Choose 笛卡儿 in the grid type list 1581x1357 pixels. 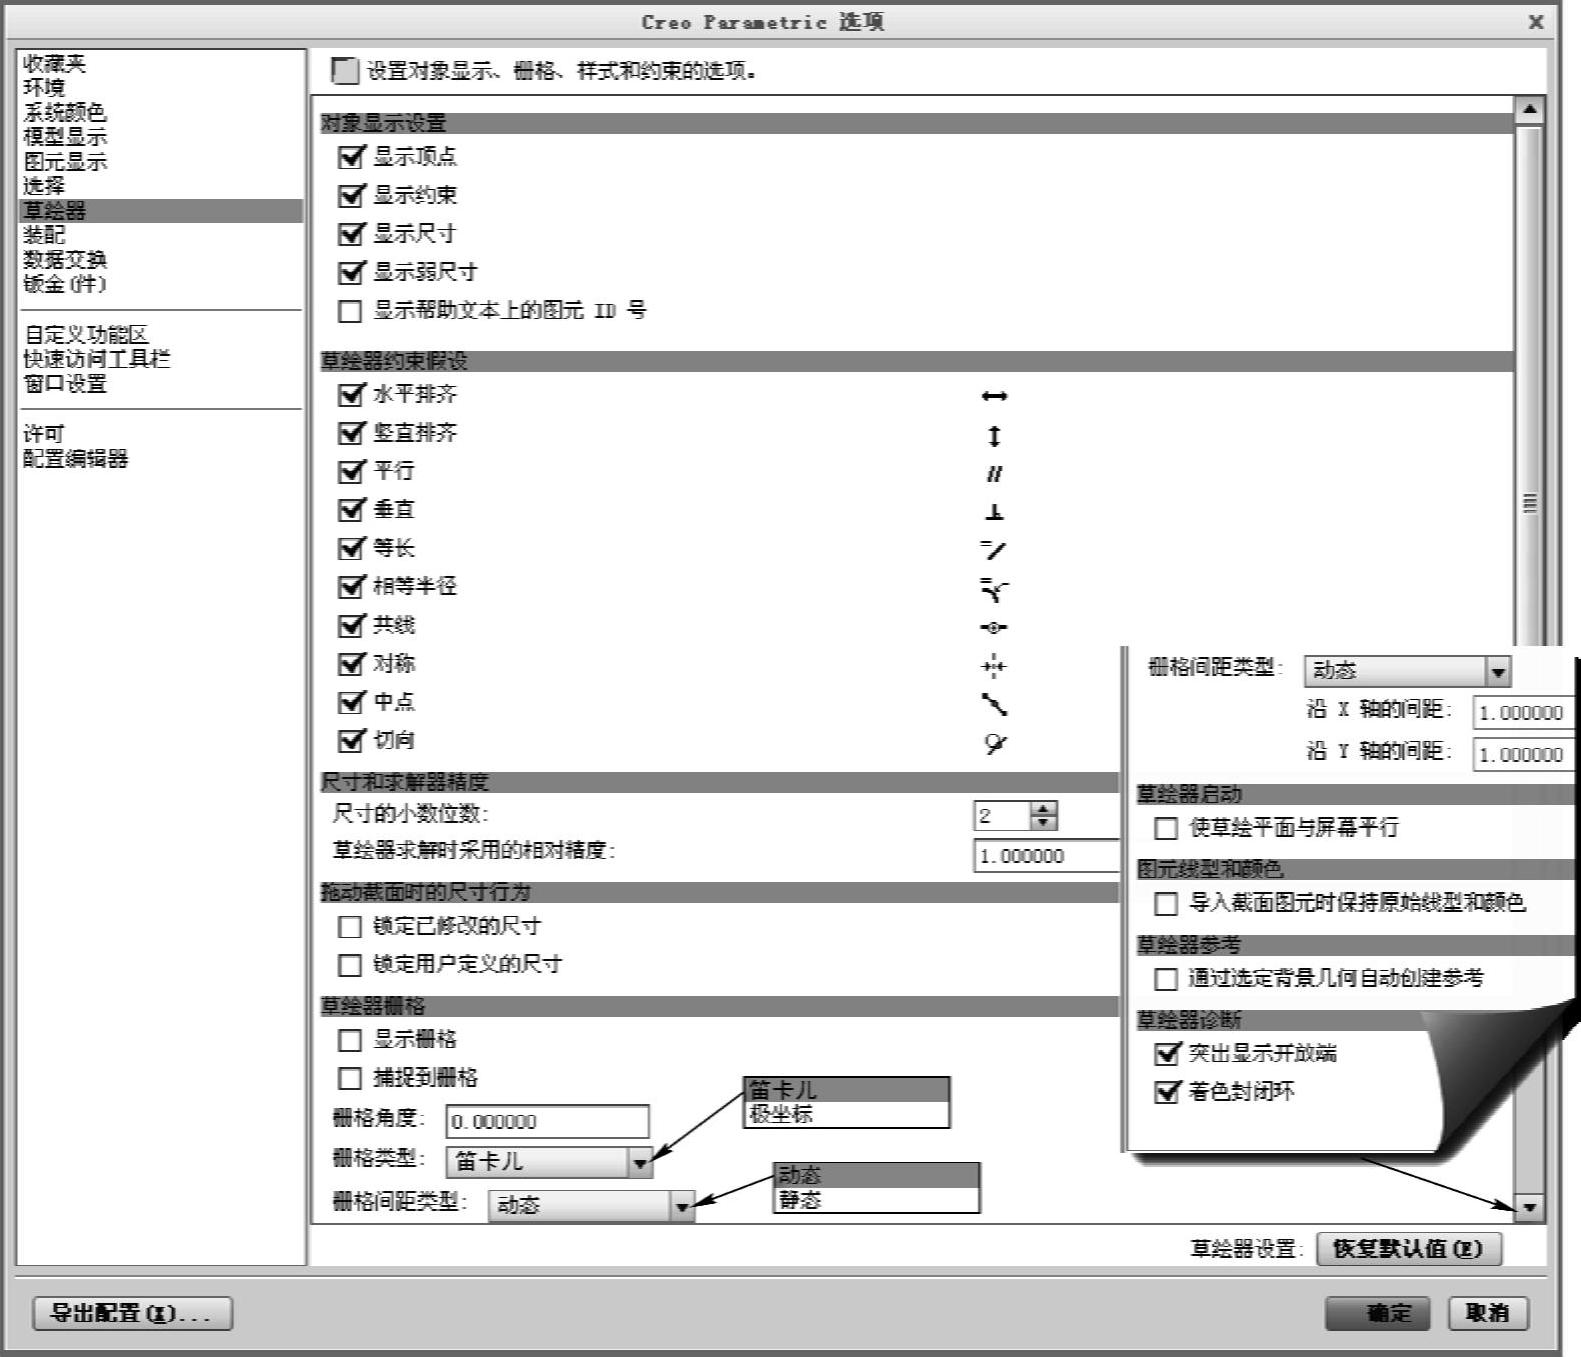pos(846,1090)
